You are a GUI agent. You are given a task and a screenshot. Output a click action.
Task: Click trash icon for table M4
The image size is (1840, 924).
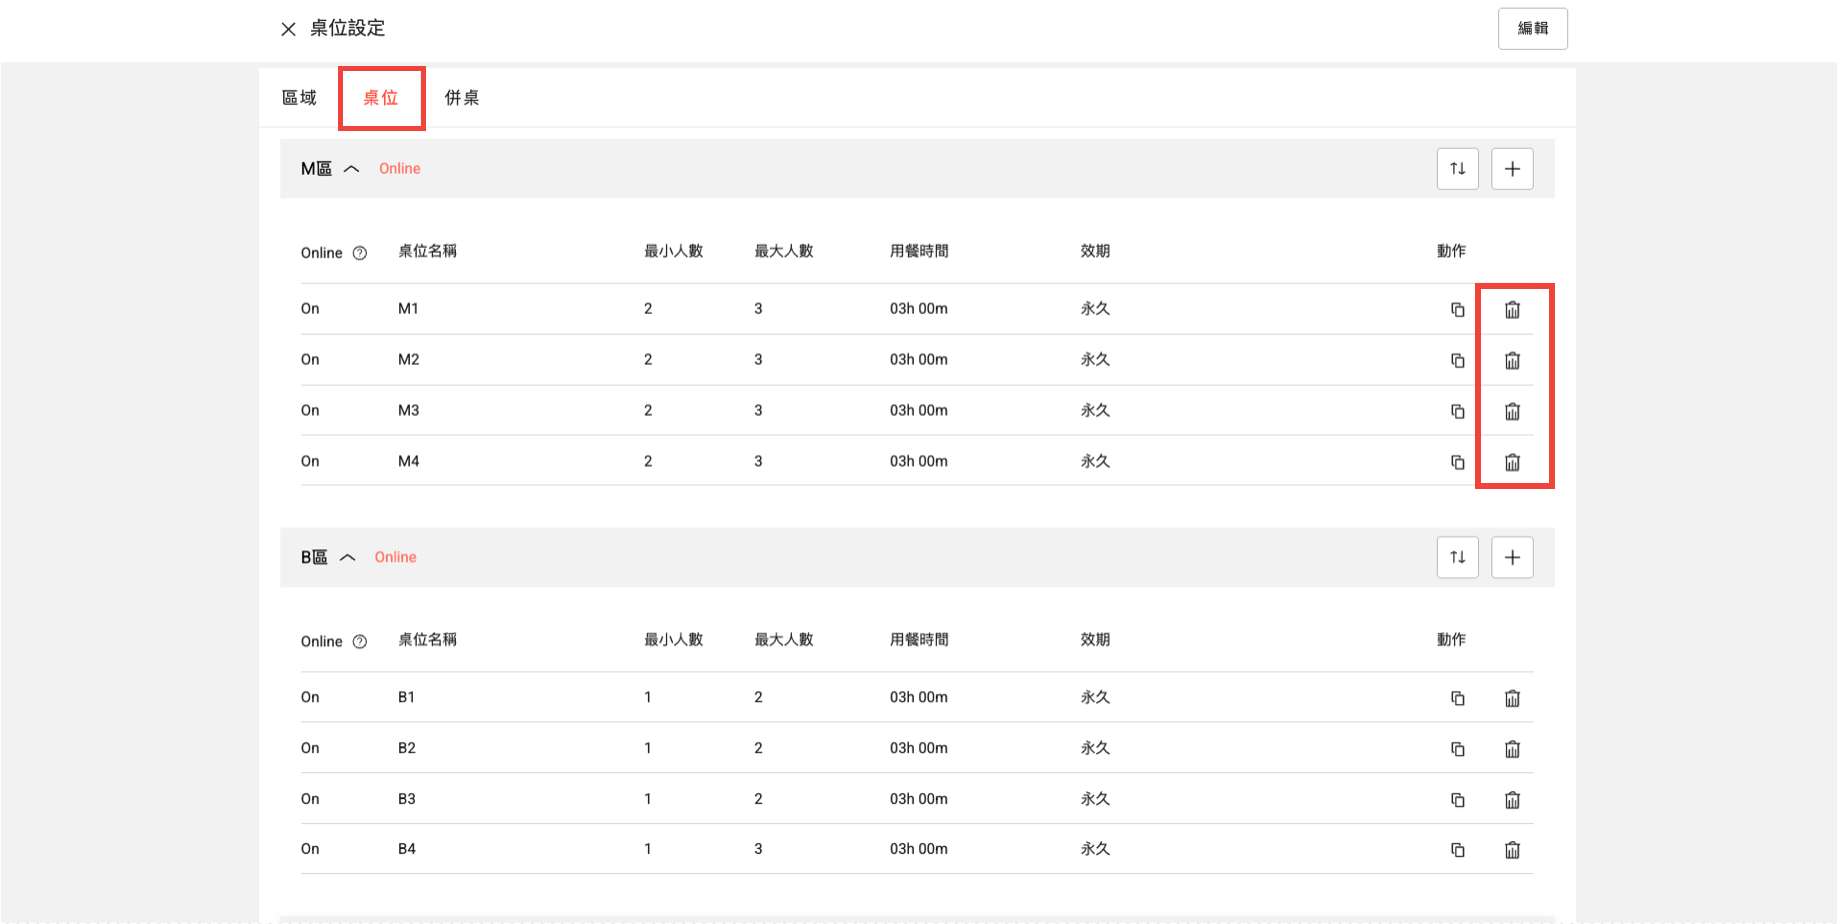click(x=1512, y=462)
